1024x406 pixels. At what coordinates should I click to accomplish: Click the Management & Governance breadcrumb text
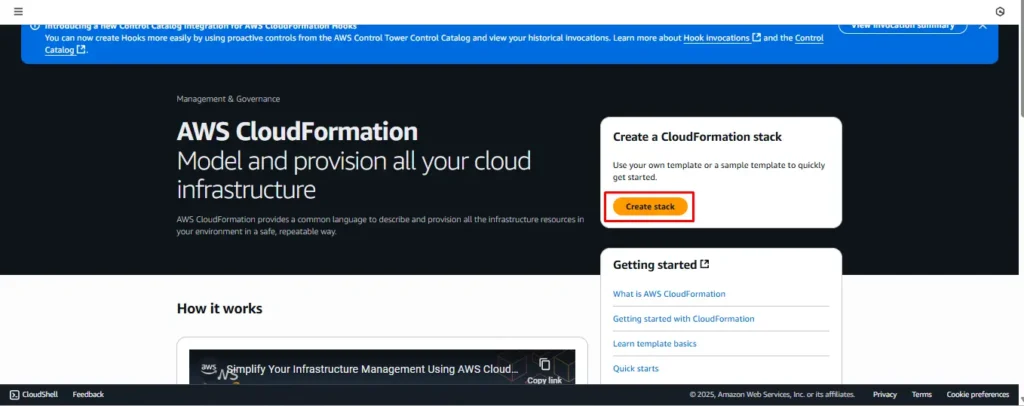pyautogui.click(x=228, y=99)
